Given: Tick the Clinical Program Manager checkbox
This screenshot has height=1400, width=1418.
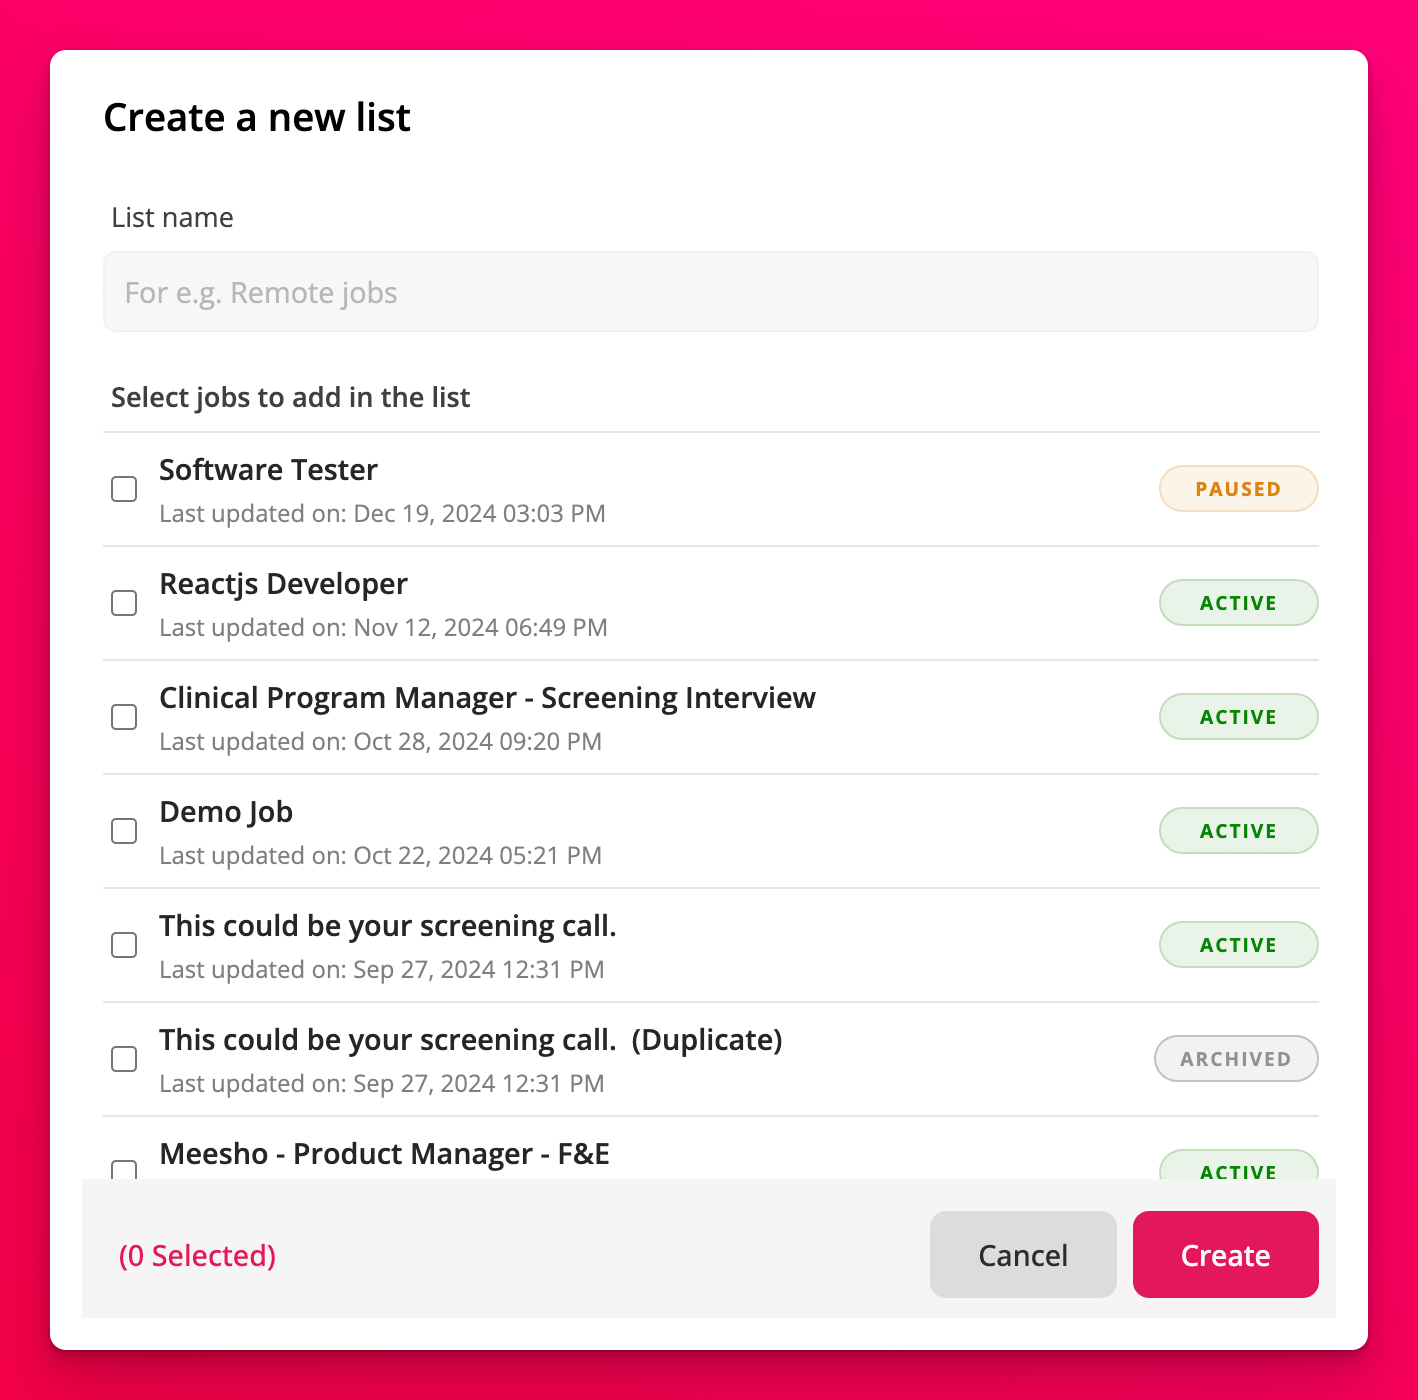Looking at the screenshot, I should pos(124,717).
